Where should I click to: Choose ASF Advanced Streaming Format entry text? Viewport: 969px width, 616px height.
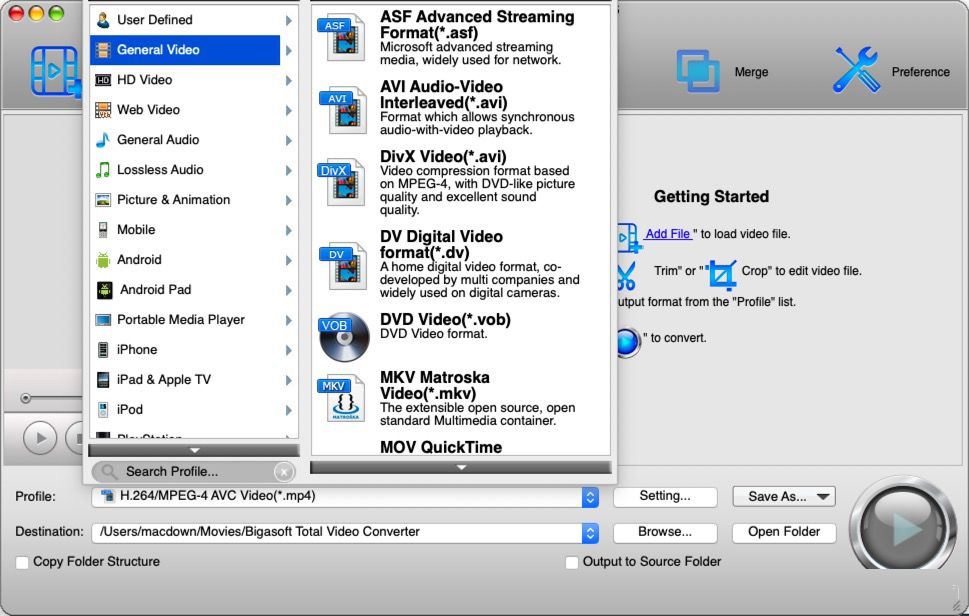[477, 38]
